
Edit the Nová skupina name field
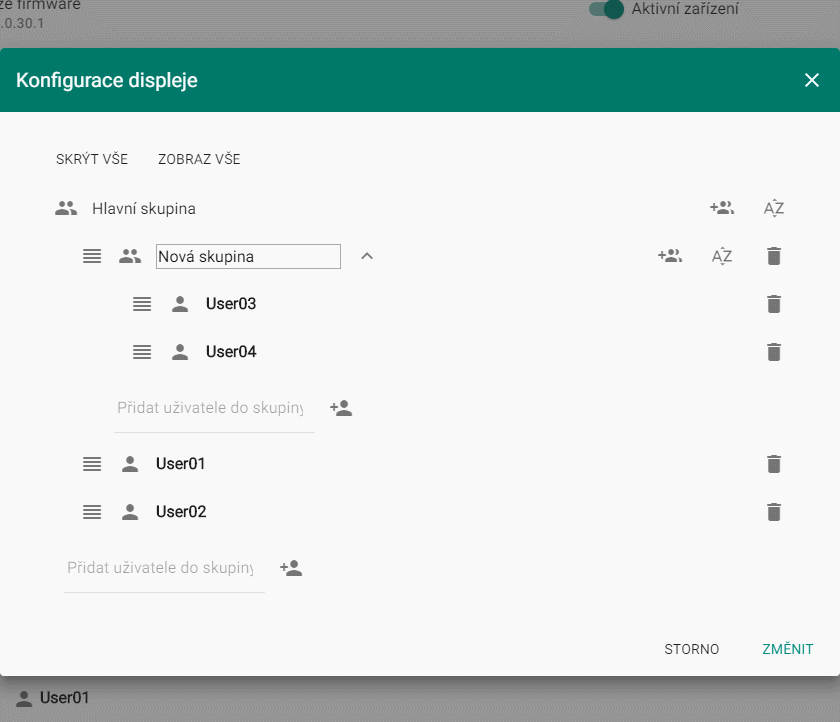[248, 257]
